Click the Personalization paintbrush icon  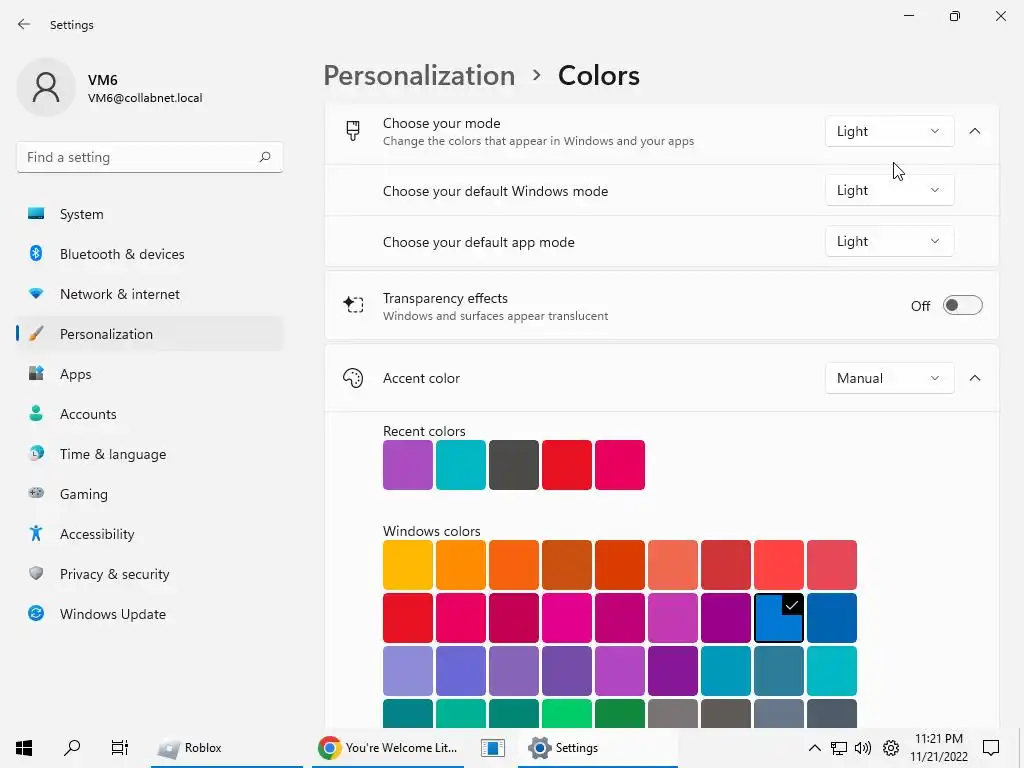pos(36,334)
